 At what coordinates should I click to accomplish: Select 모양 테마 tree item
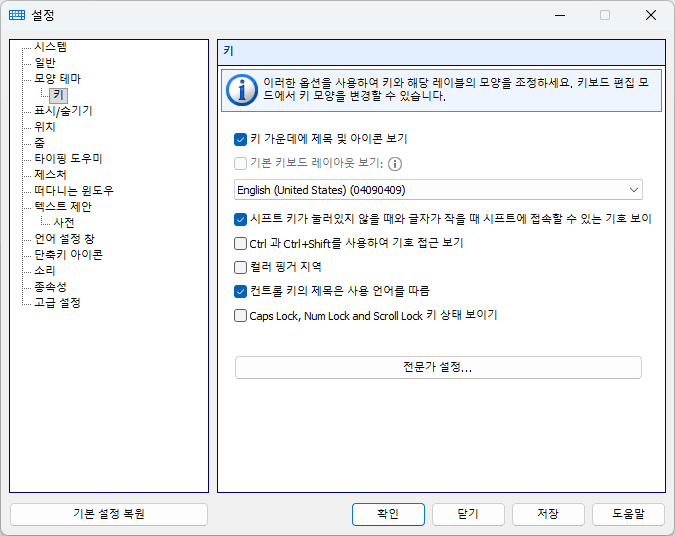point(58,79)
